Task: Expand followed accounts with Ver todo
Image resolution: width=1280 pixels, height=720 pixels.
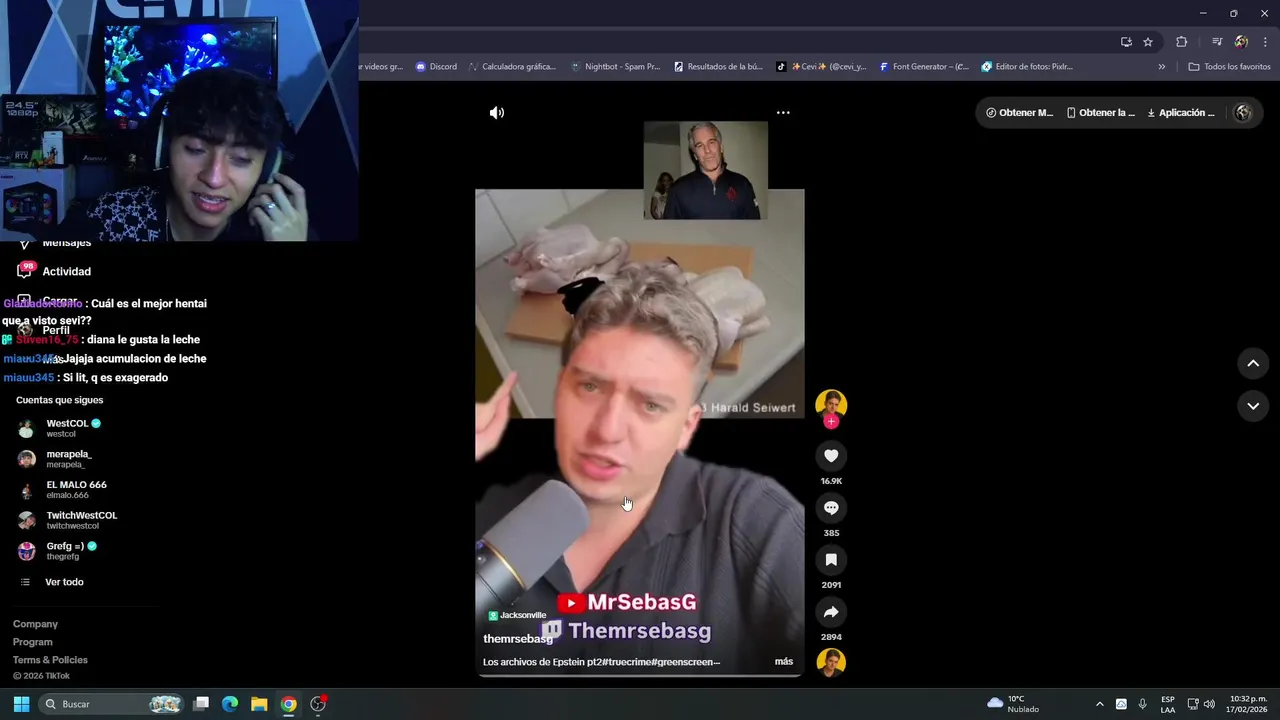Action: point(52,582)
